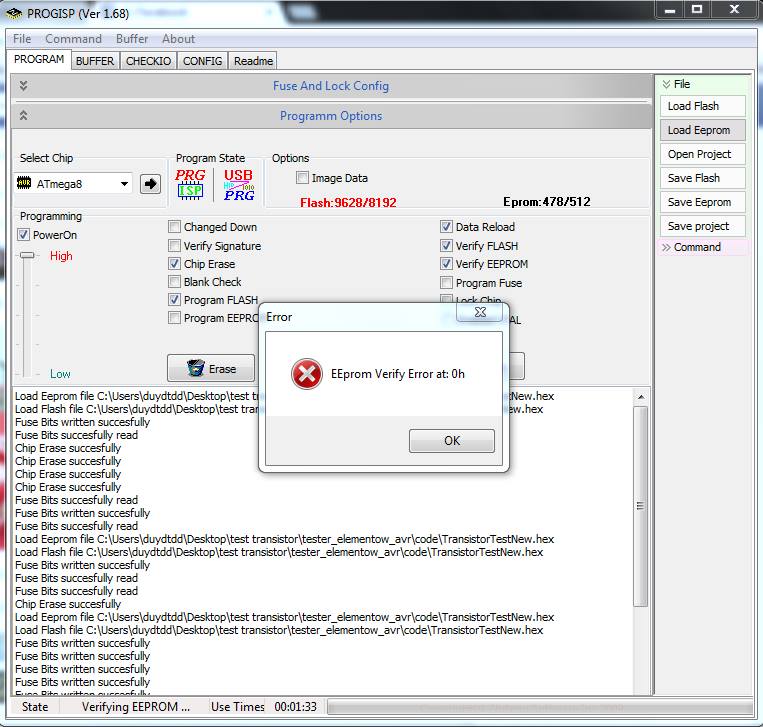This screenshot has width=763, height=727.
Task: Expand the Command side panel
Action: click(666, 247)
